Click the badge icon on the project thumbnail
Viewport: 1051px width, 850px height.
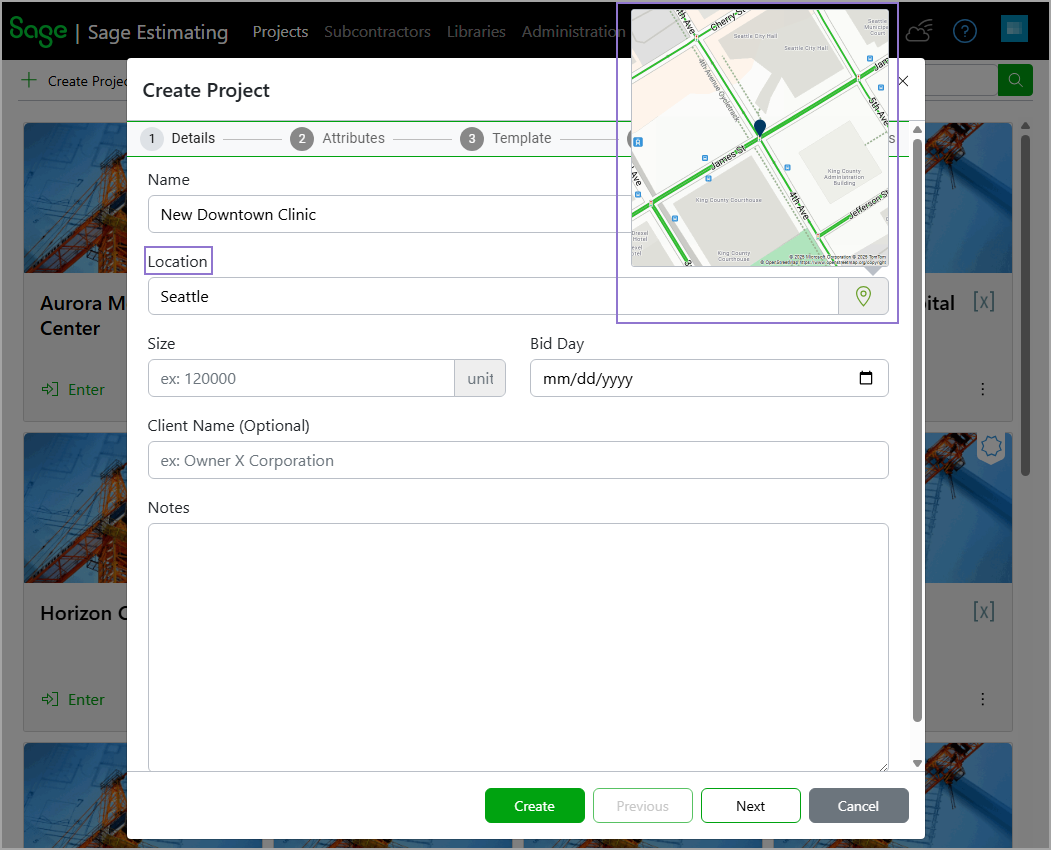[x=990, y=448]
